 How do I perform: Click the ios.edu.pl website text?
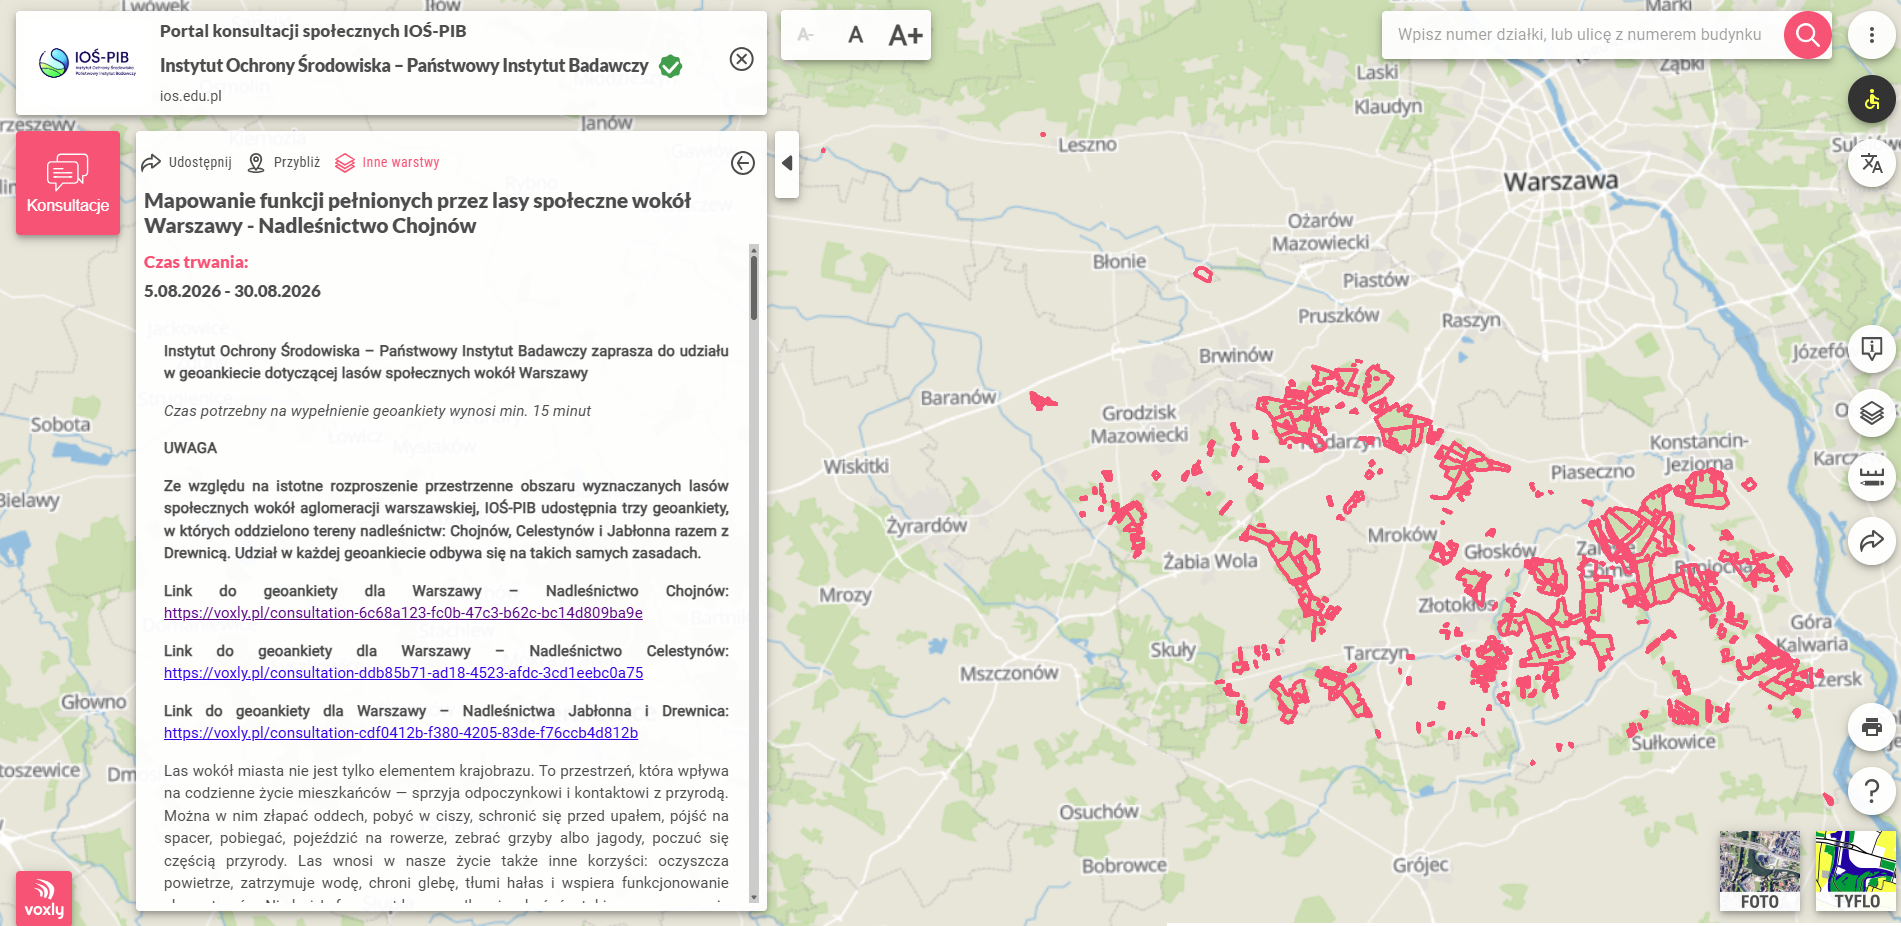[x=191, y=96]
